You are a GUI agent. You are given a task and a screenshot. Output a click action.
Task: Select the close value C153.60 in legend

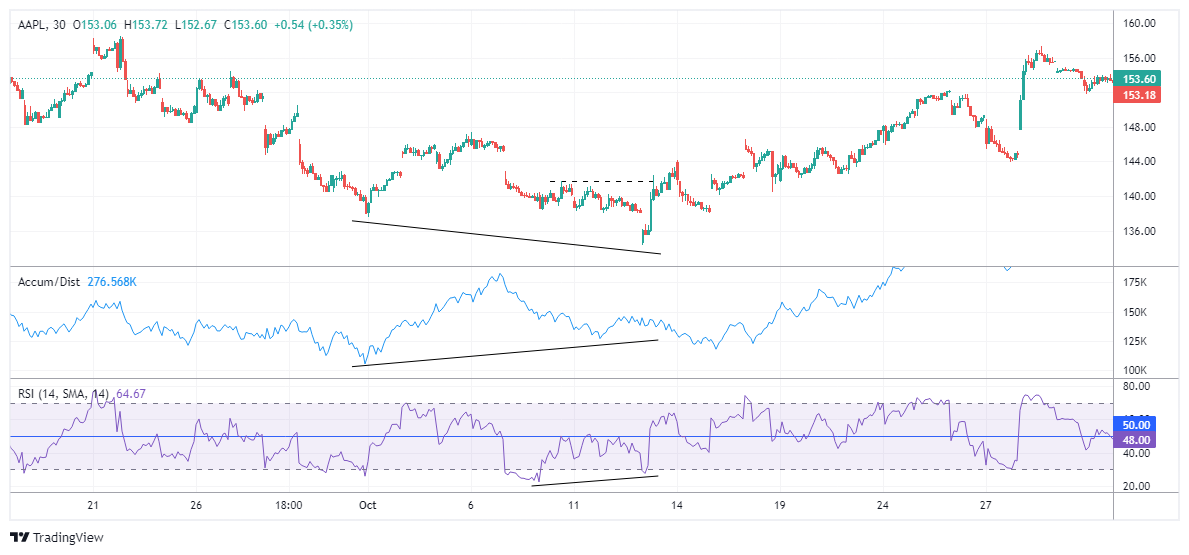tap(245, 25)
